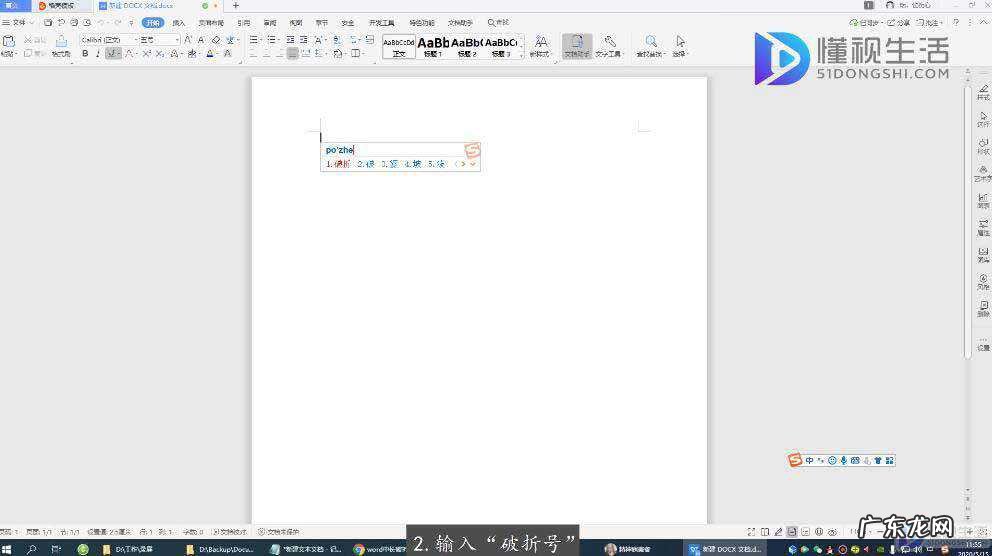Expand the IME candidate list arrow
The image size is (992, 556).
[x=473, y=164]
